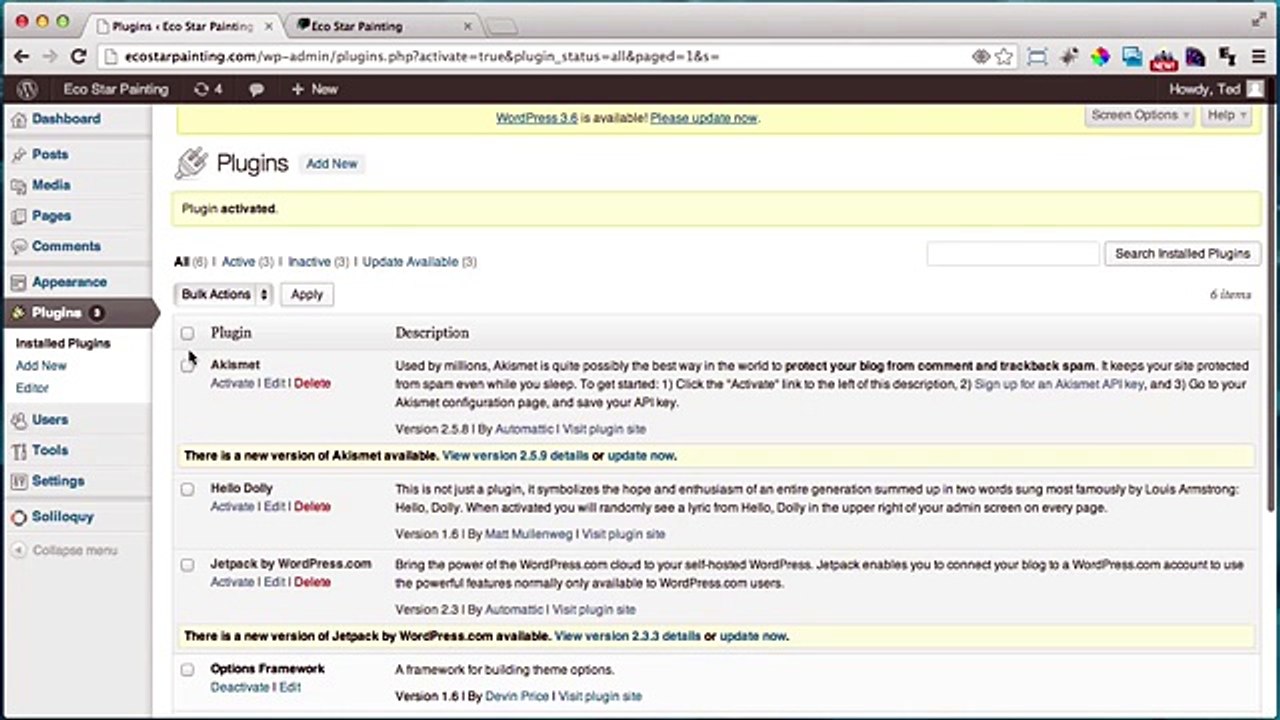Open Sign up for an Akismet API key
Screen dimensions: 1280x720
click(1059, 384)
